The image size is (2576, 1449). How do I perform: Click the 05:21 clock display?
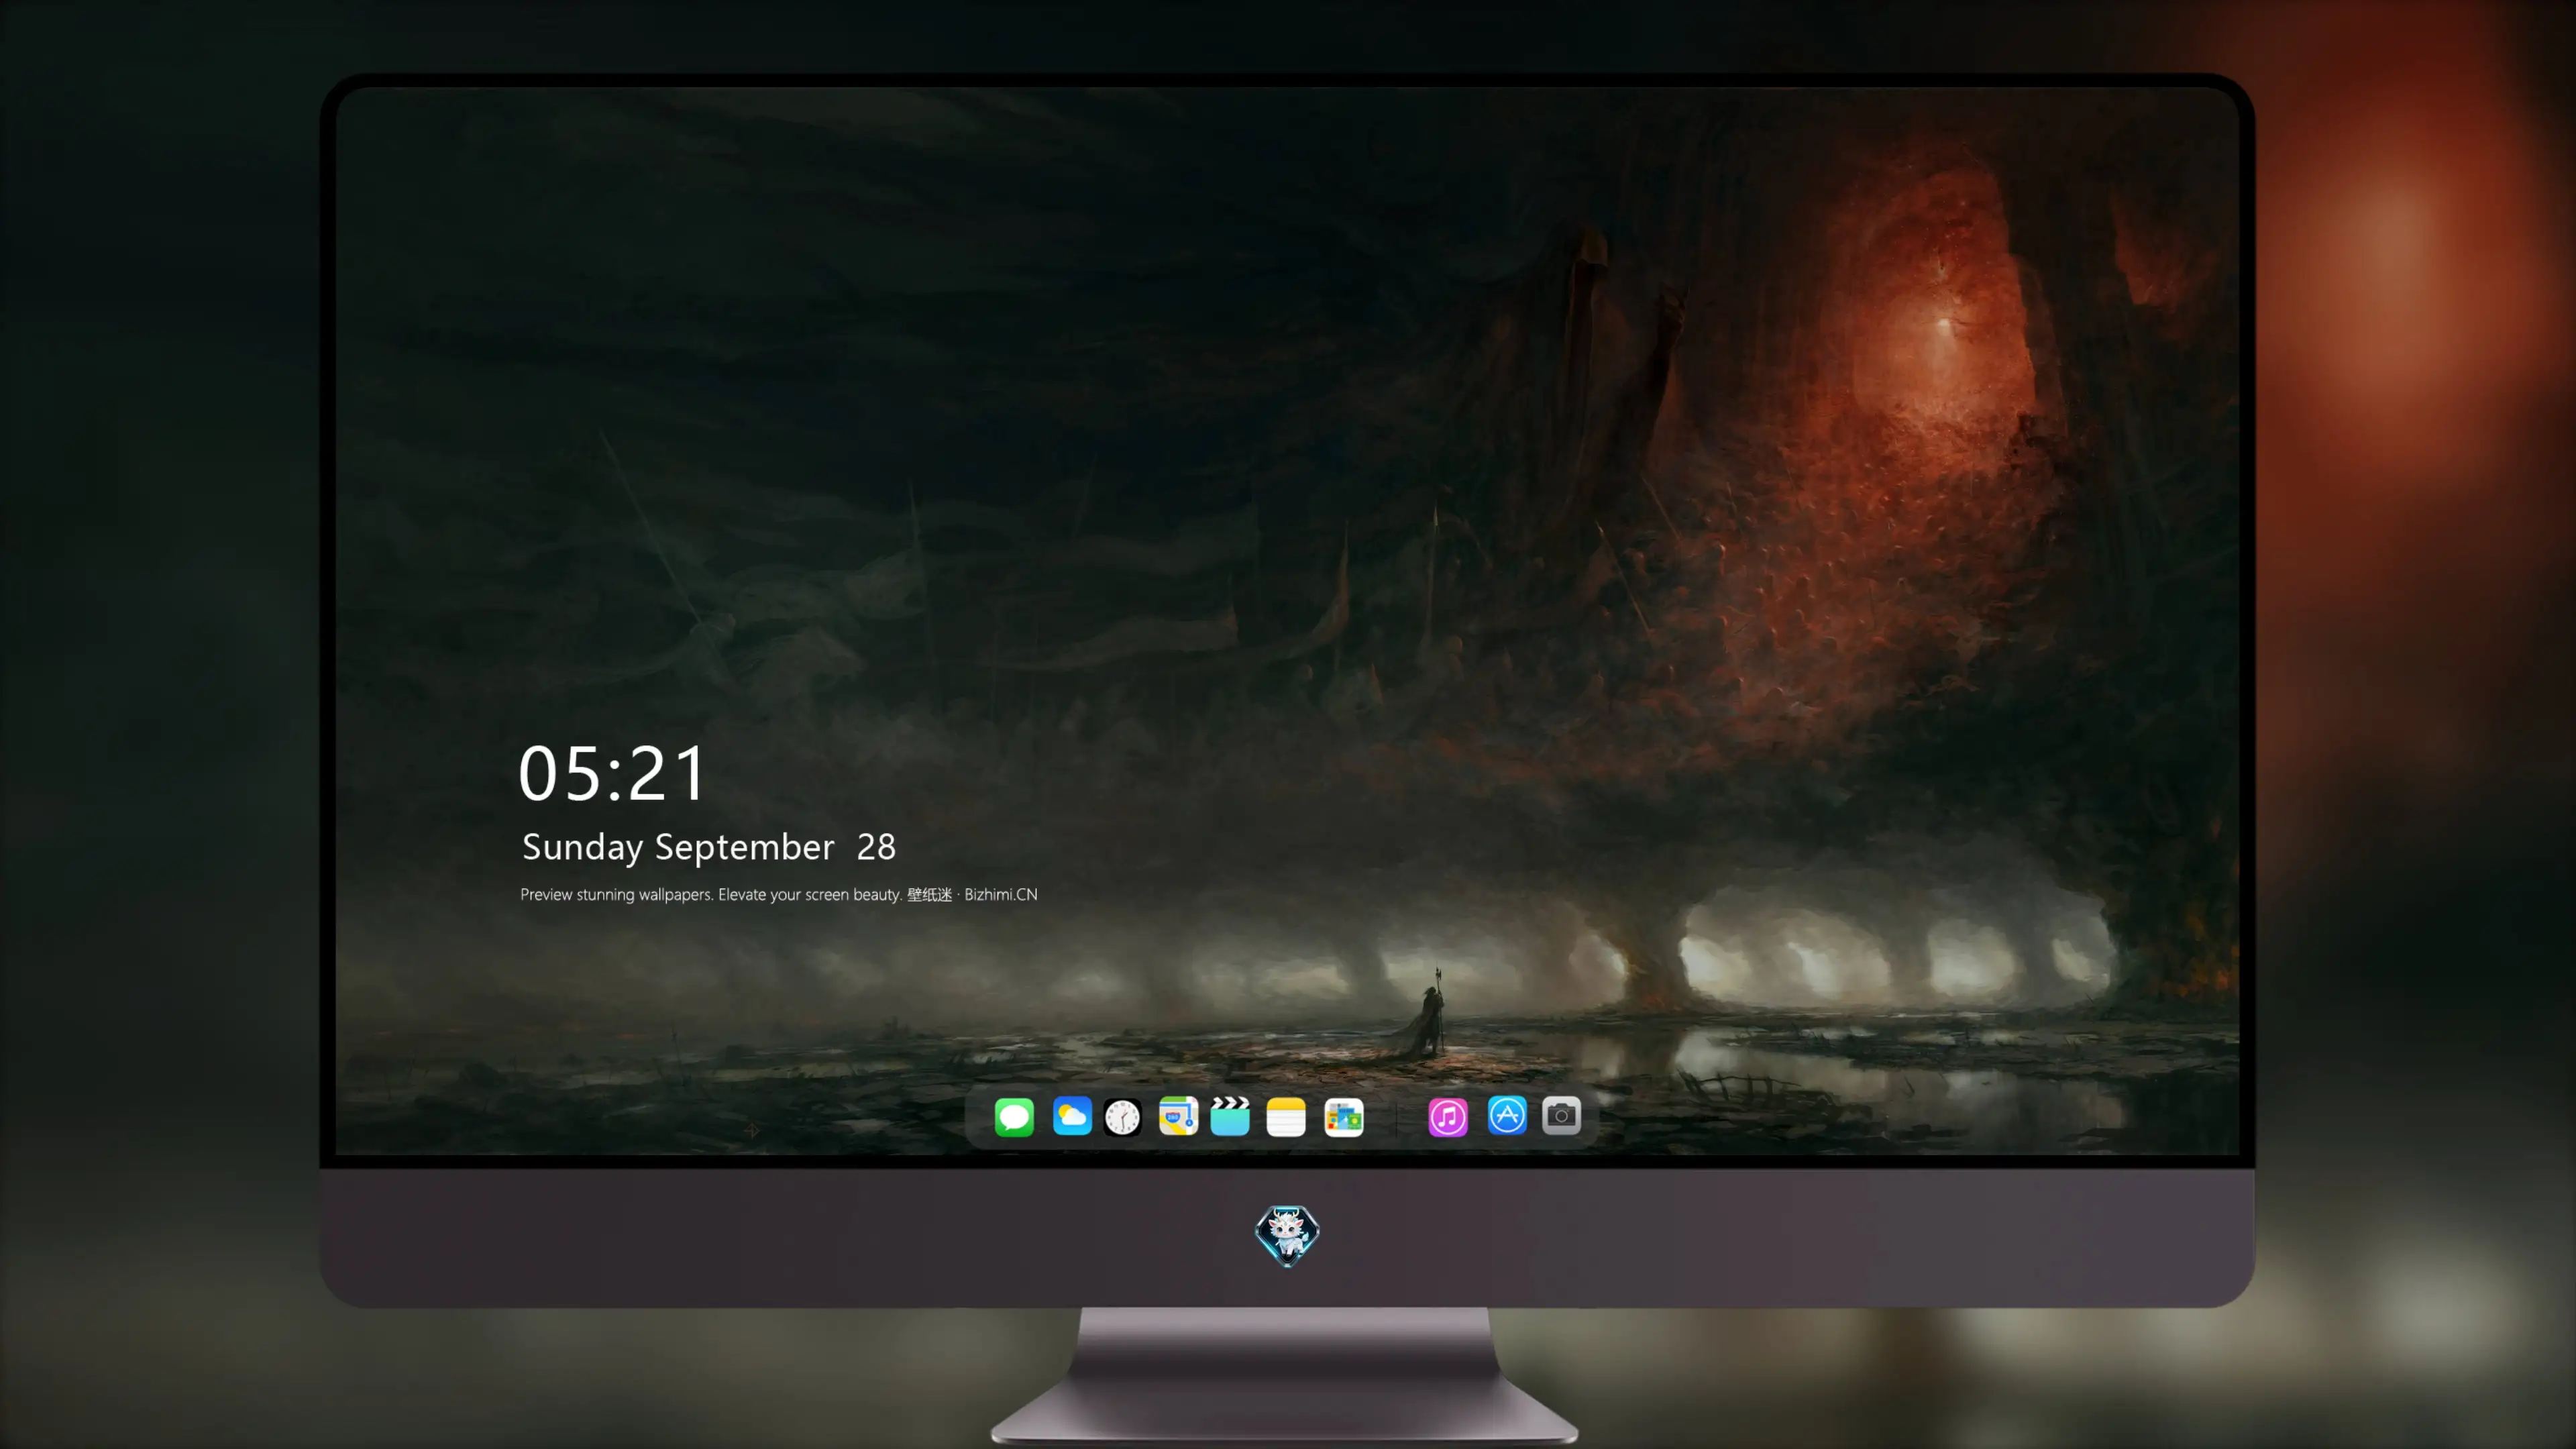pos(612,774)
